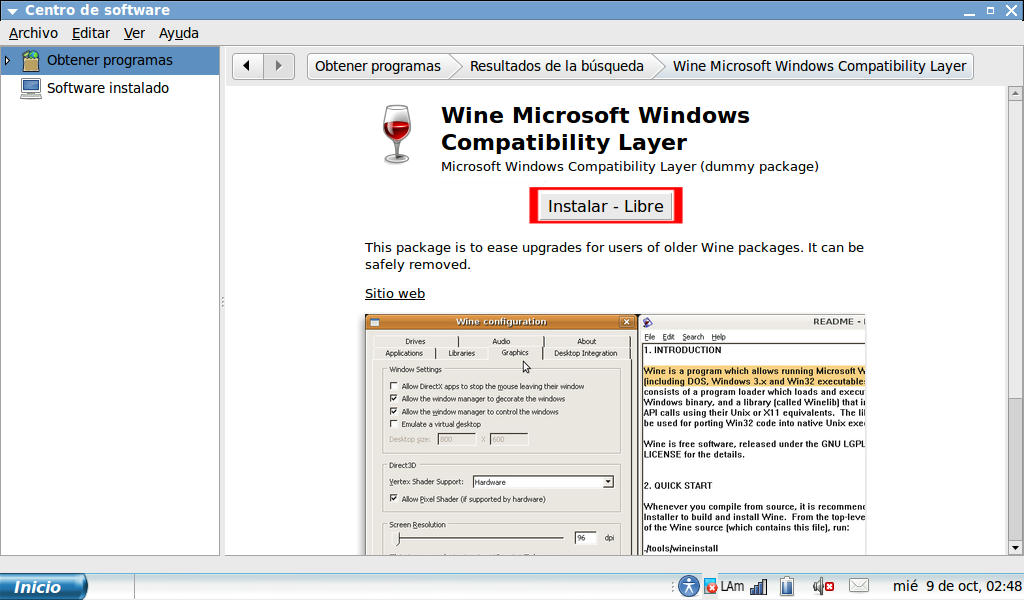
Task: Open the Editar menu
Action: (x=91, y=33)
